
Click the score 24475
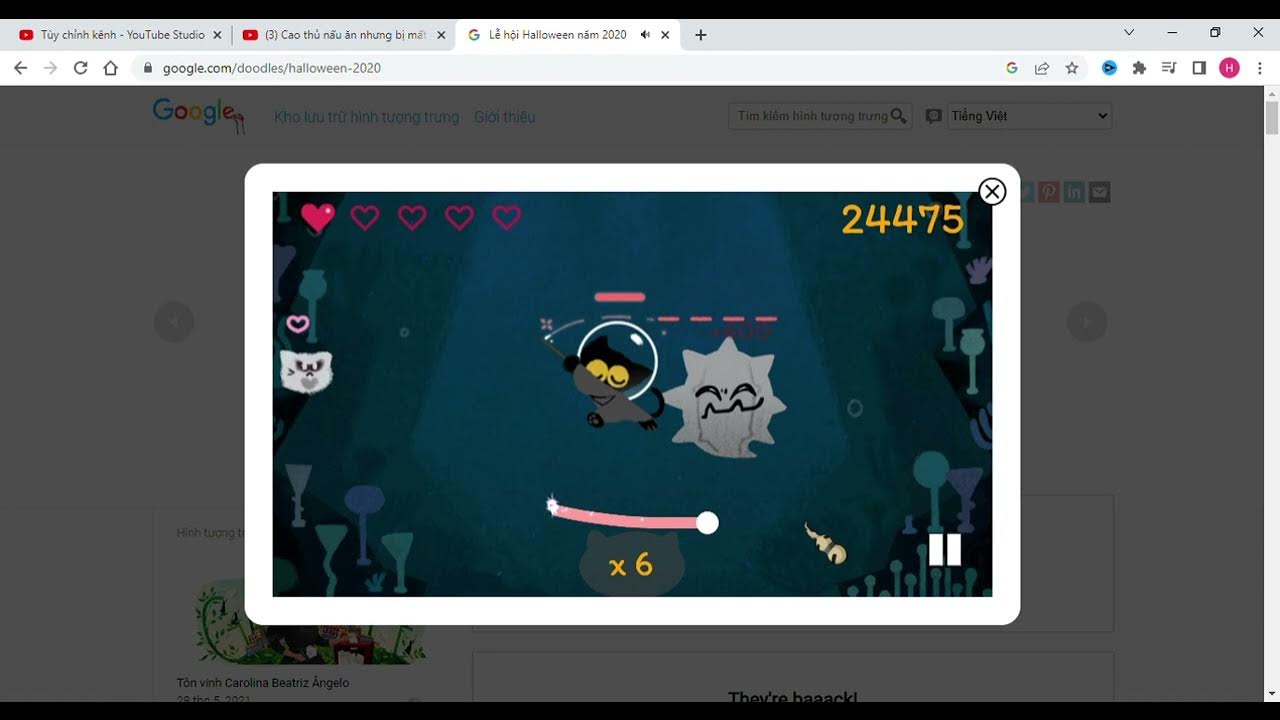pyautogui.click(x=902, y=219)
